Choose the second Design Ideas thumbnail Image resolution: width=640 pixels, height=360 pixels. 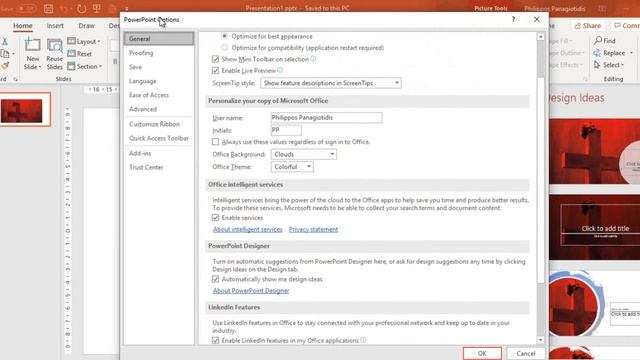(595, 227)
